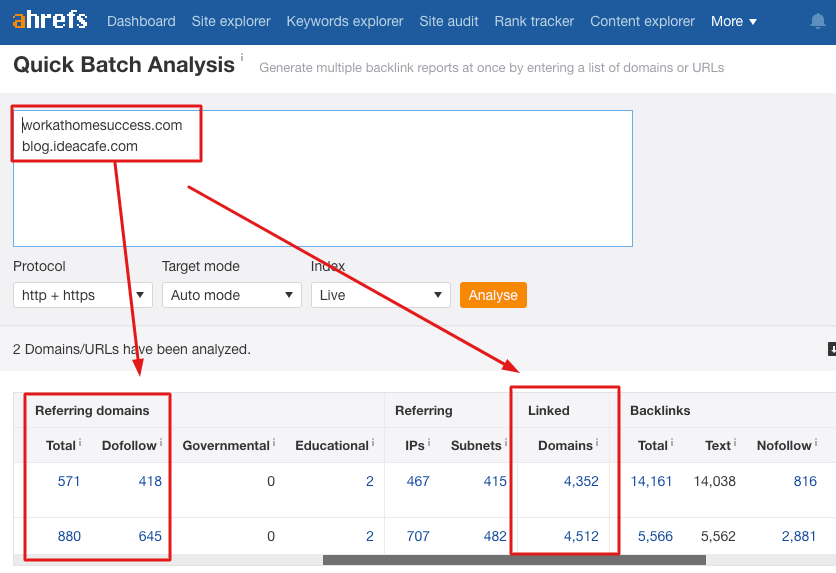Click the ahrefs logo
836x573 pixels.
click(50, 20)
